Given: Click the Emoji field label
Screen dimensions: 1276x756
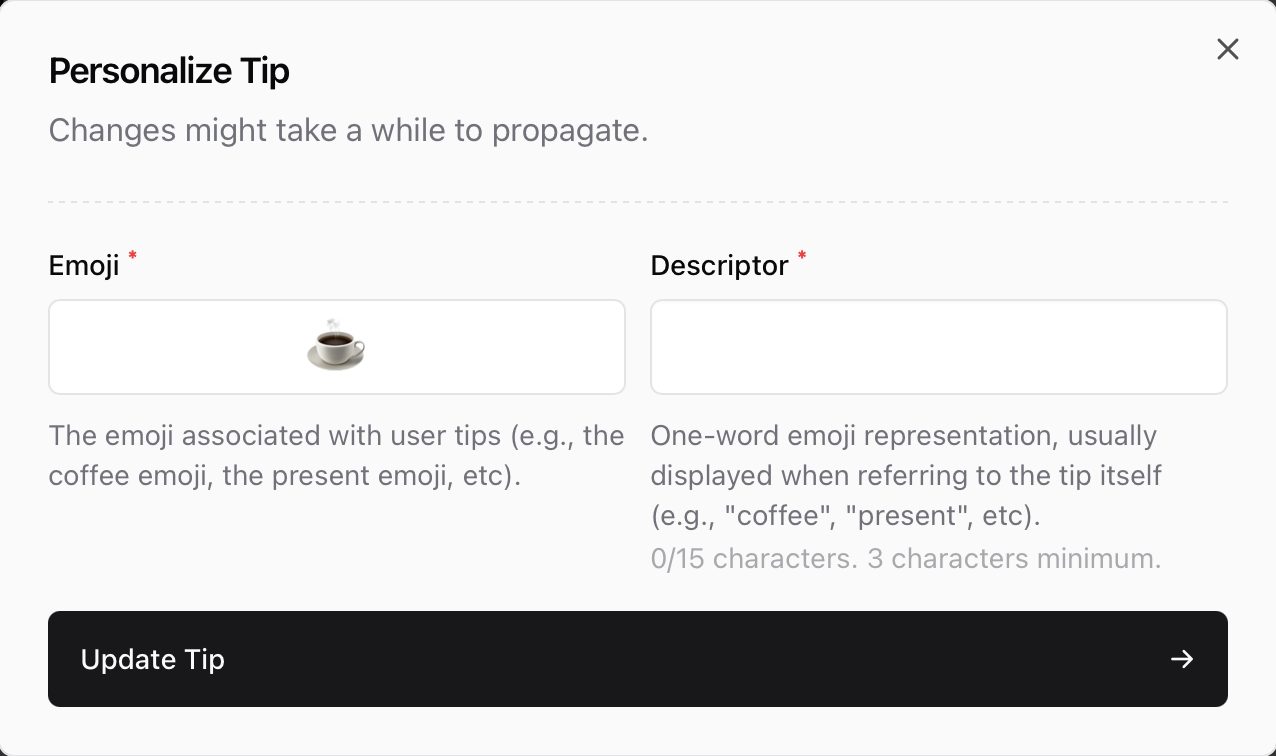Looking at the screenshot, I should click(x=84, y=265).
